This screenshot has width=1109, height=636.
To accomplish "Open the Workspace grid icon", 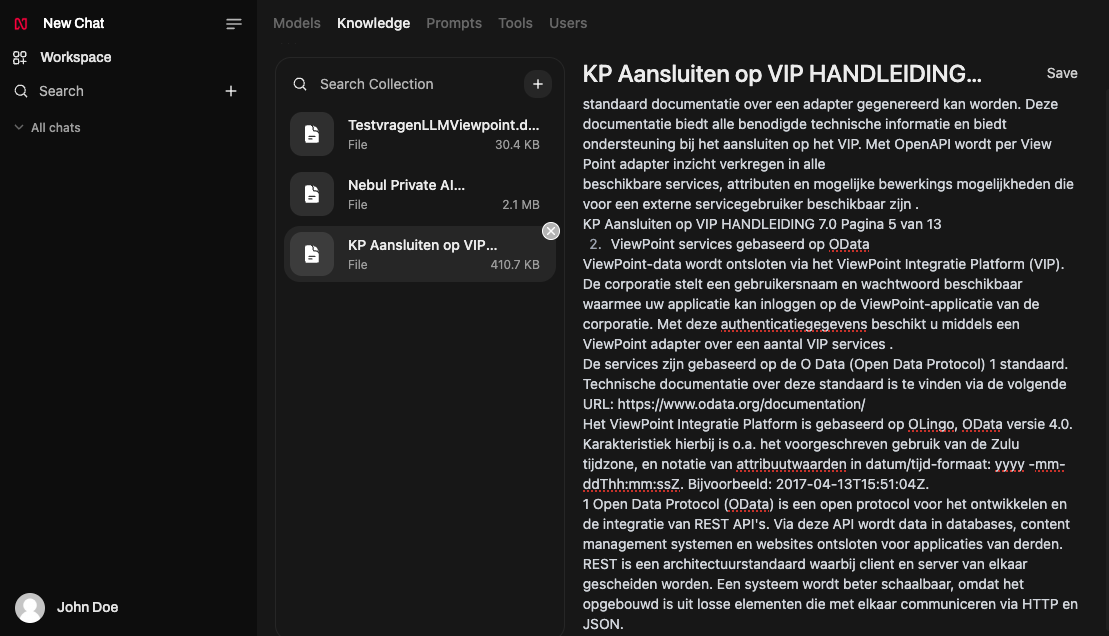I will (20, 57).
